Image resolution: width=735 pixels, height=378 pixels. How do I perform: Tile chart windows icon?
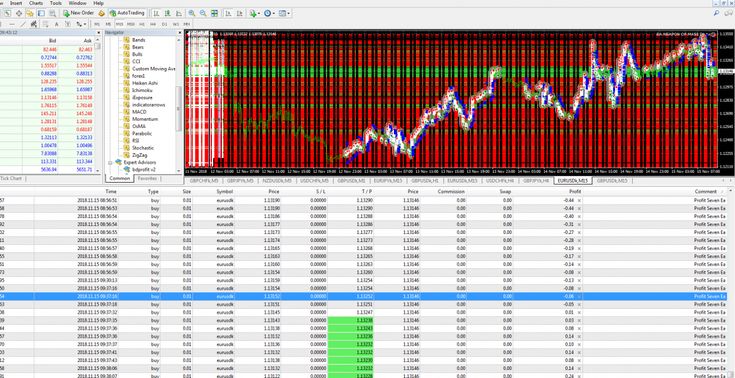click(x=214, y=13)
